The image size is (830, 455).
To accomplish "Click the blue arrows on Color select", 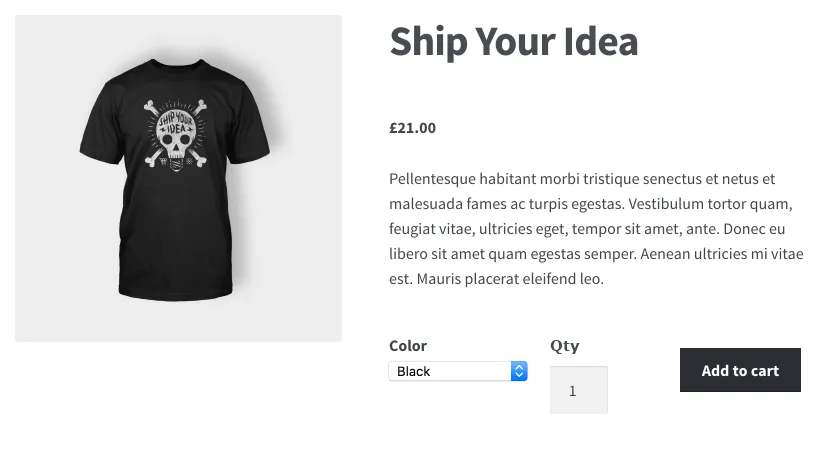I will point(519,371).
